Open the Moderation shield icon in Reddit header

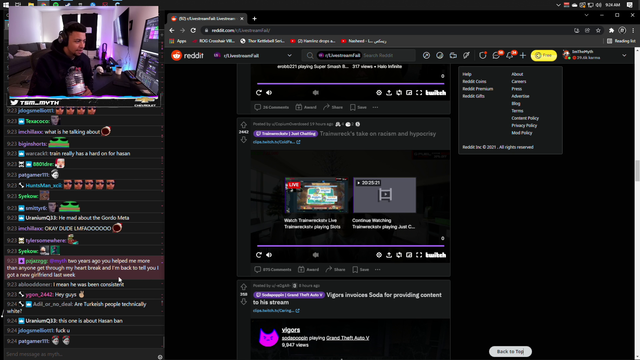[482, 56]
